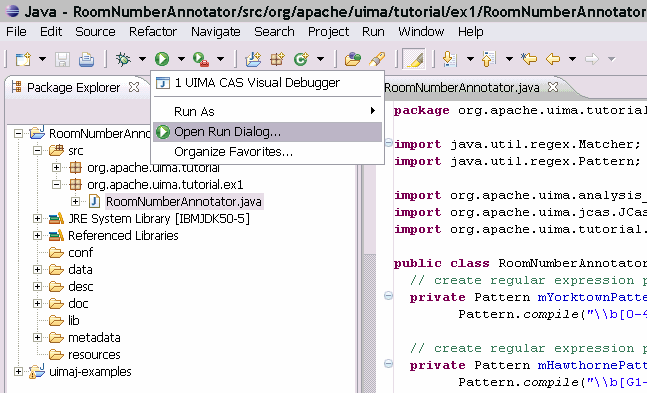
Task: Collapse the RoomNumberAnnotator project node
Action: pyautogui.click(x=18, y=133)
